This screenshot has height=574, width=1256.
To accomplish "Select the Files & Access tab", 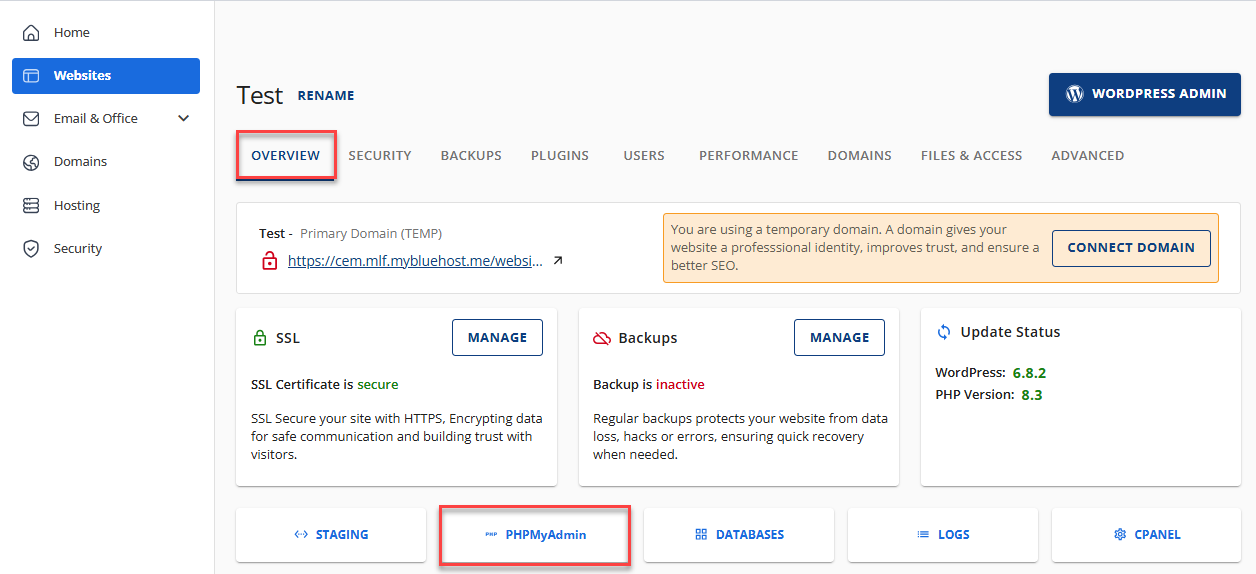I will coord(971,156).
